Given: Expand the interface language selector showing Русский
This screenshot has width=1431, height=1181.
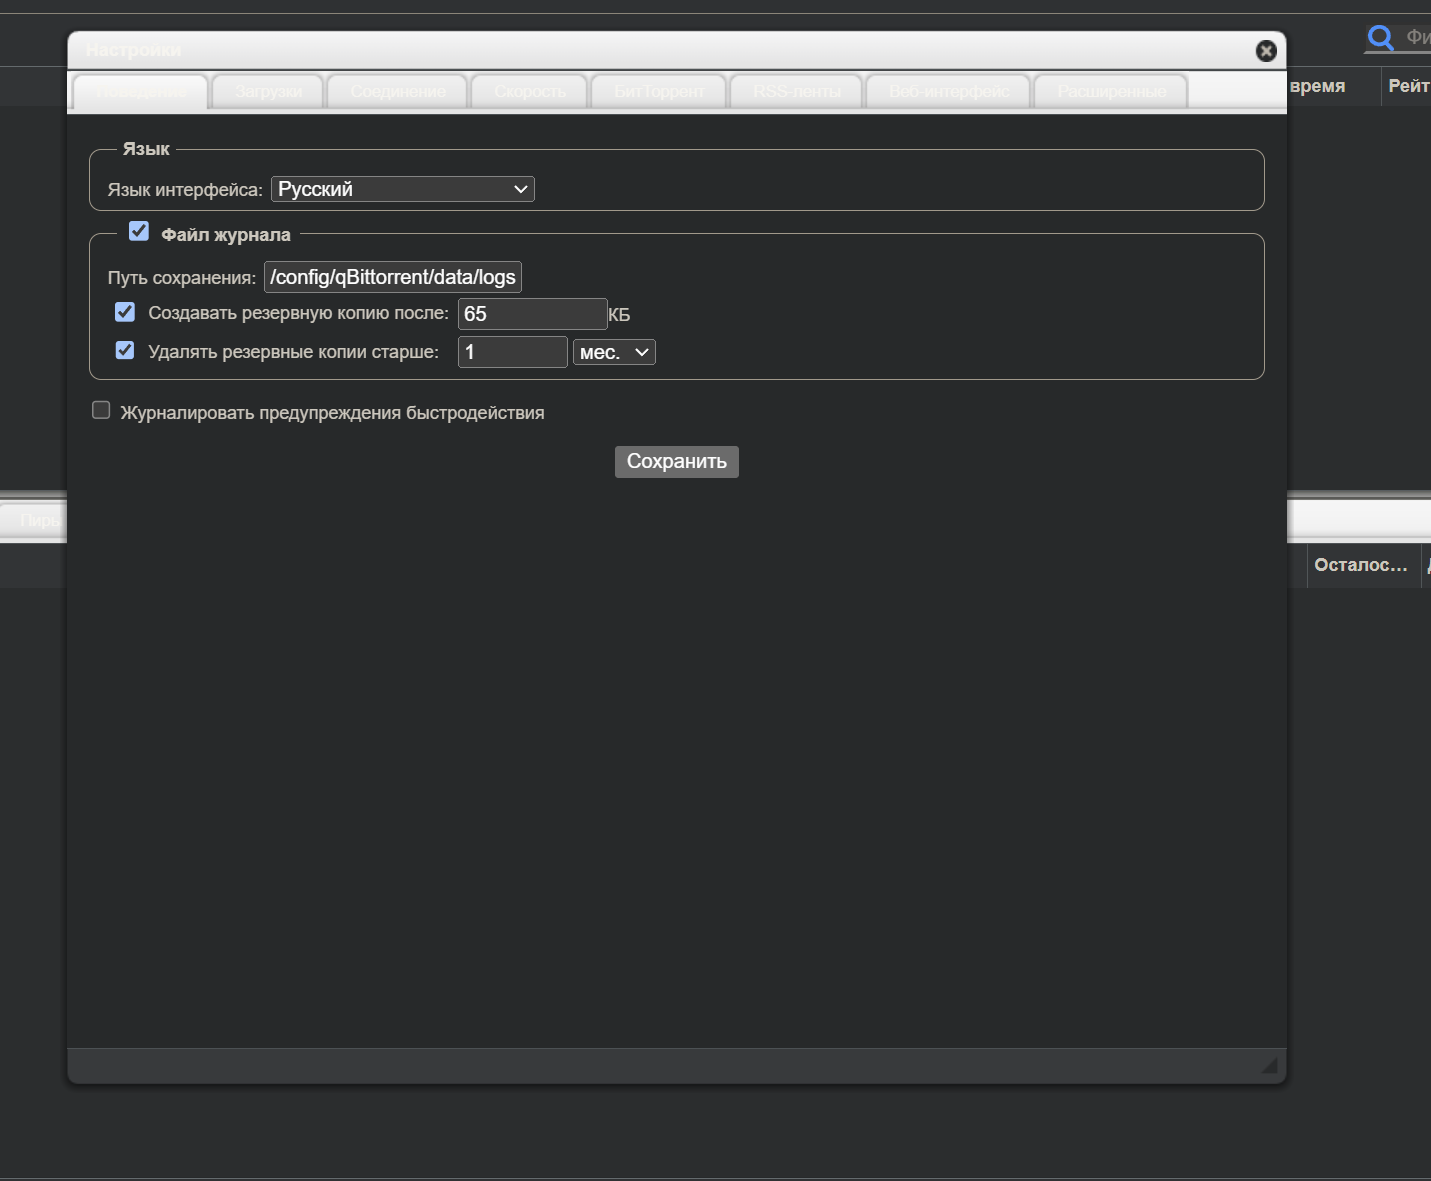Looking at the screenshot, I should point(402,189).
